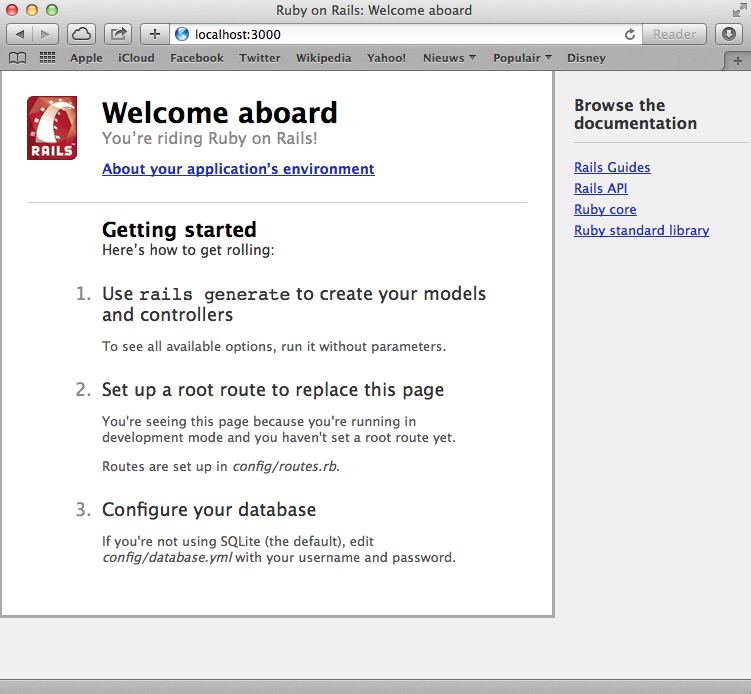This screenshot has height=694, width=751.
Task: Open the bookmarks book icon
Action: pos(18,58)
